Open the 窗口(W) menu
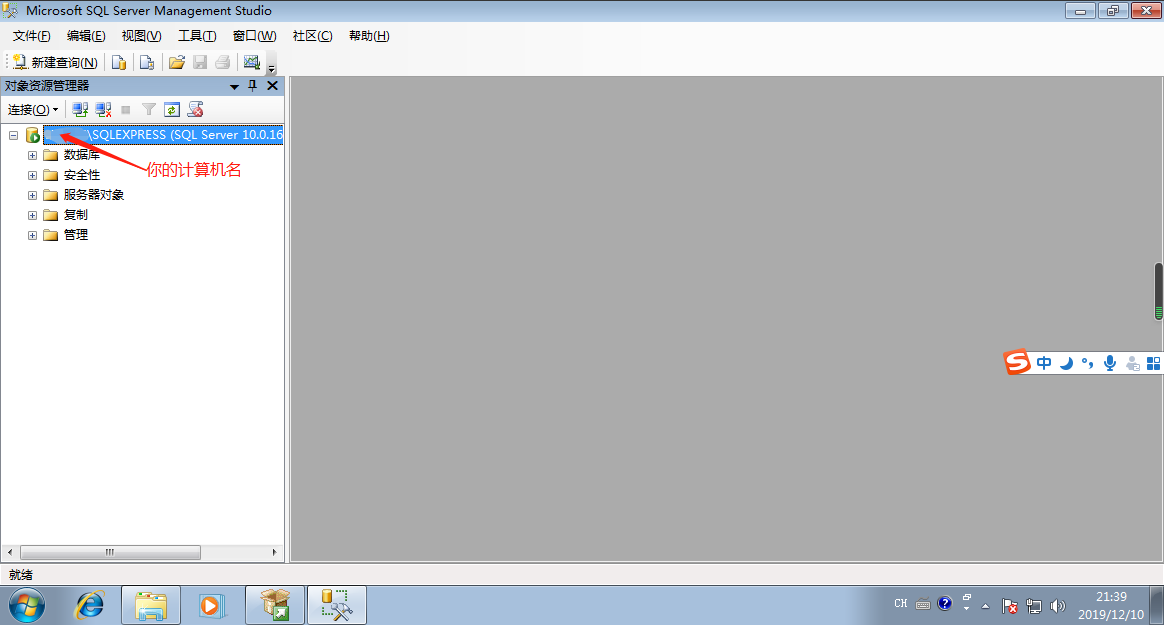This screenshot has height=625, width=1164. (x=255, y=36)
